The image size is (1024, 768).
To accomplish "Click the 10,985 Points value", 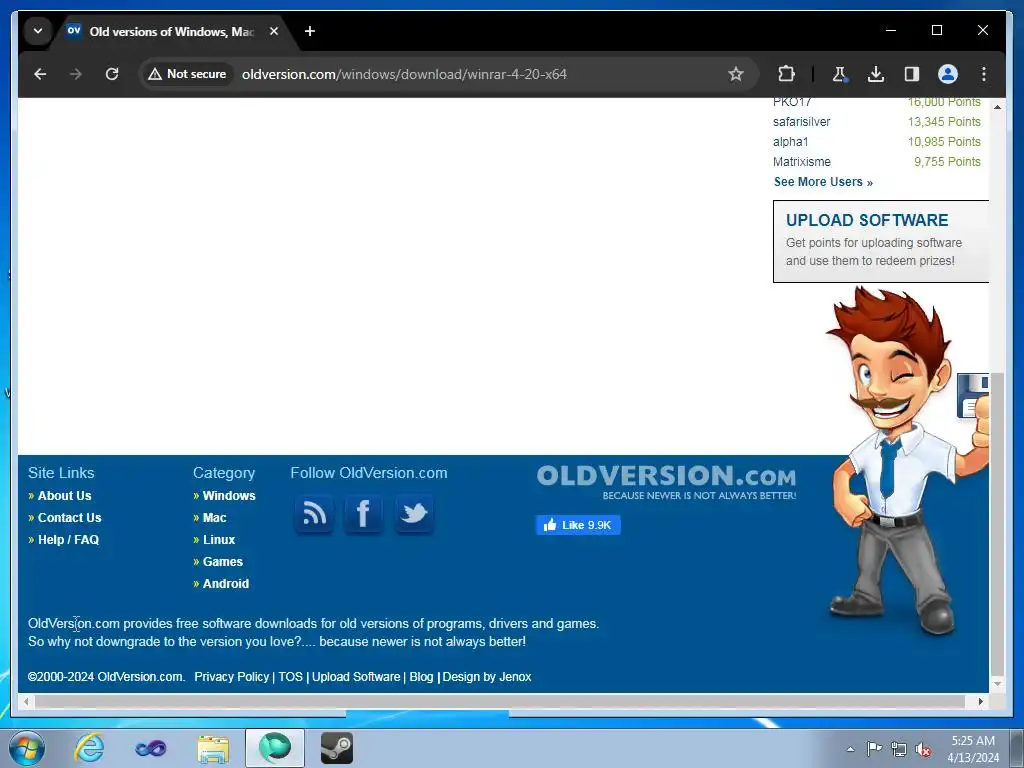I will 944,142.
